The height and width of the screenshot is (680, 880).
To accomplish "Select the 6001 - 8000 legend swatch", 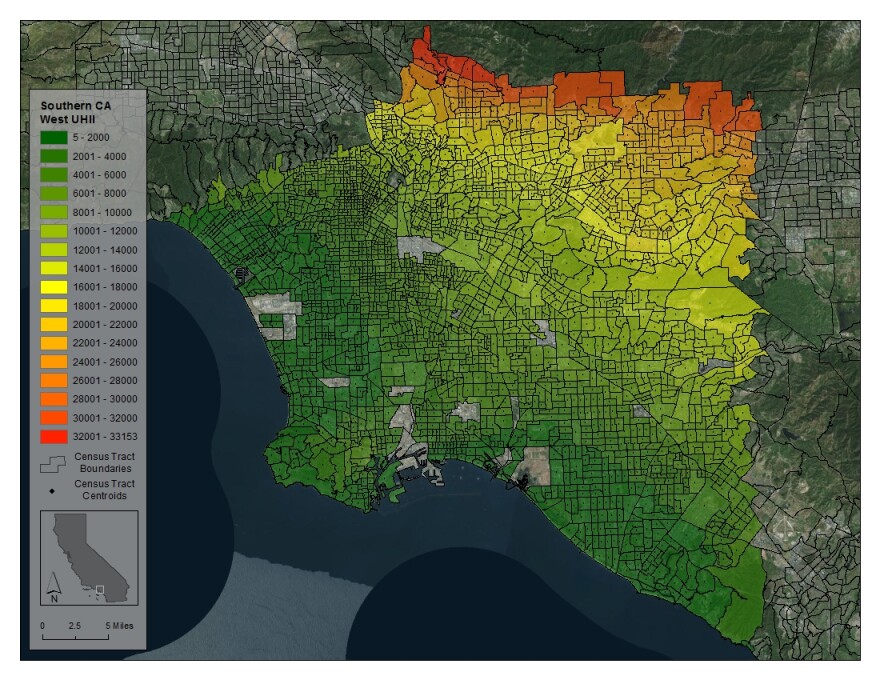I will (x=54, y=194).
